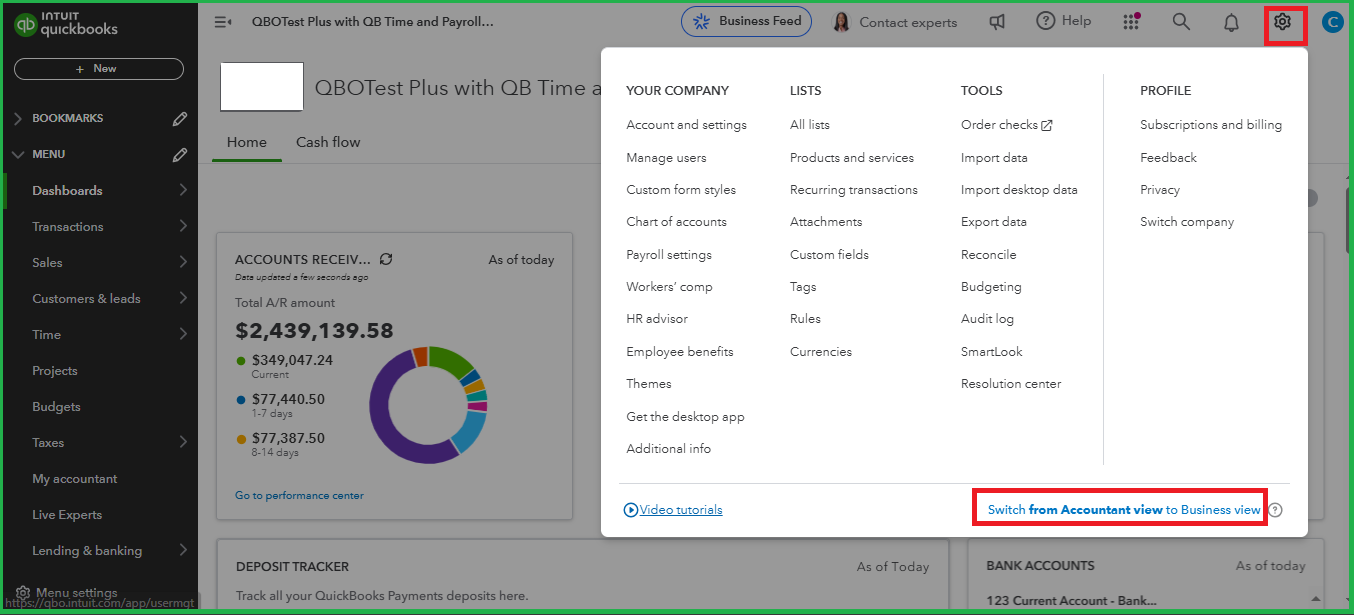Open Currencies list
Screen dimensions: 1354x615
point(821,352)
